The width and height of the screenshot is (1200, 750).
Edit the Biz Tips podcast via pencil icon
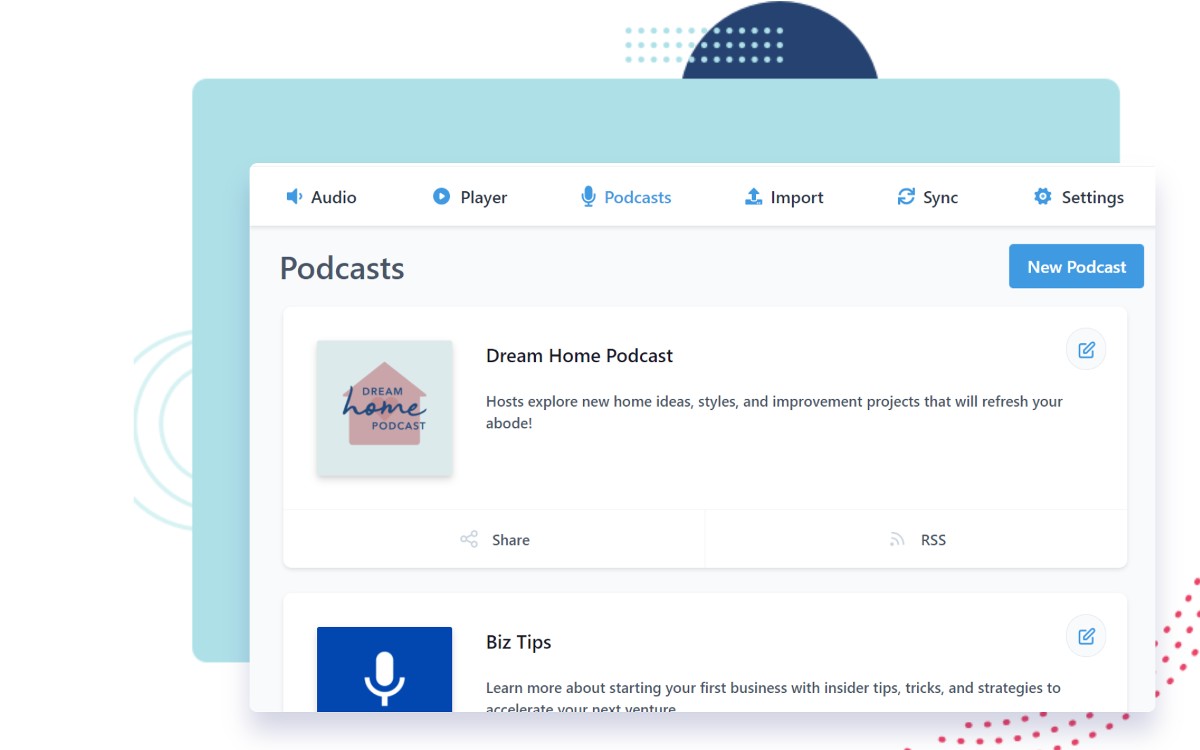click(1086, 636)
